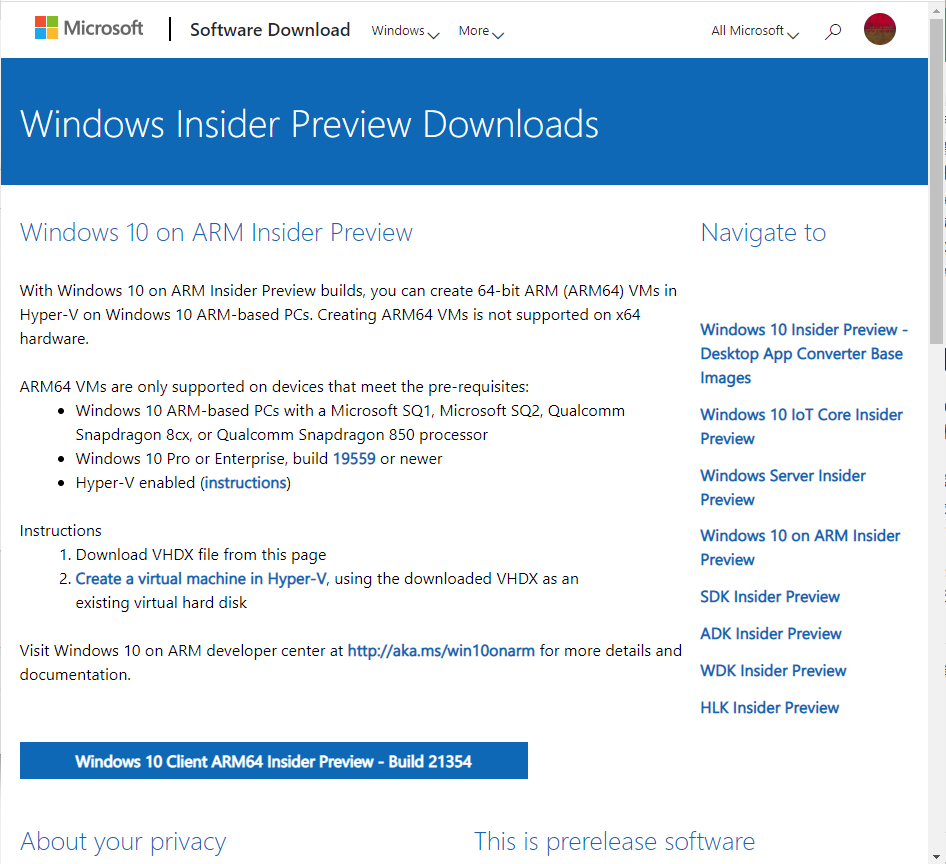Click the Navigate to heading

pos(763,232)
